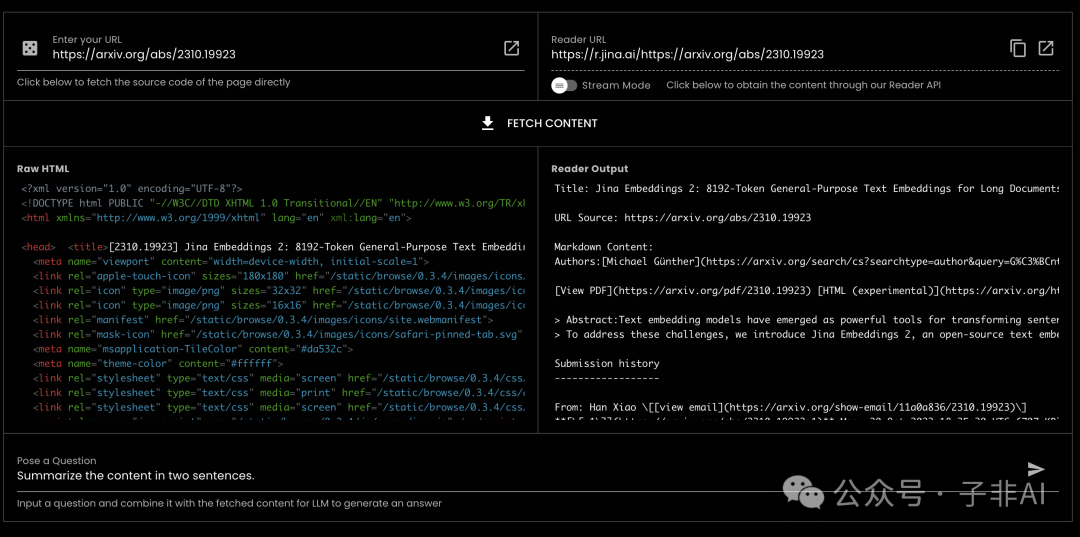Copy the Reader URL to clipboard
Image resolution: width=1080 pixels, height=537 pixels.
[1018, 48]
